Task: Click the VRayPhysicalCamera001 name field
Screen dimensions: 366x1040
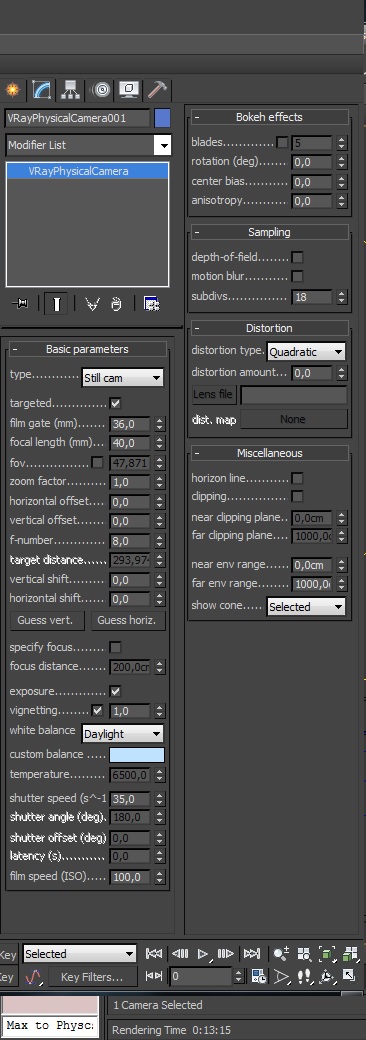Action: (x=78, y=118)
